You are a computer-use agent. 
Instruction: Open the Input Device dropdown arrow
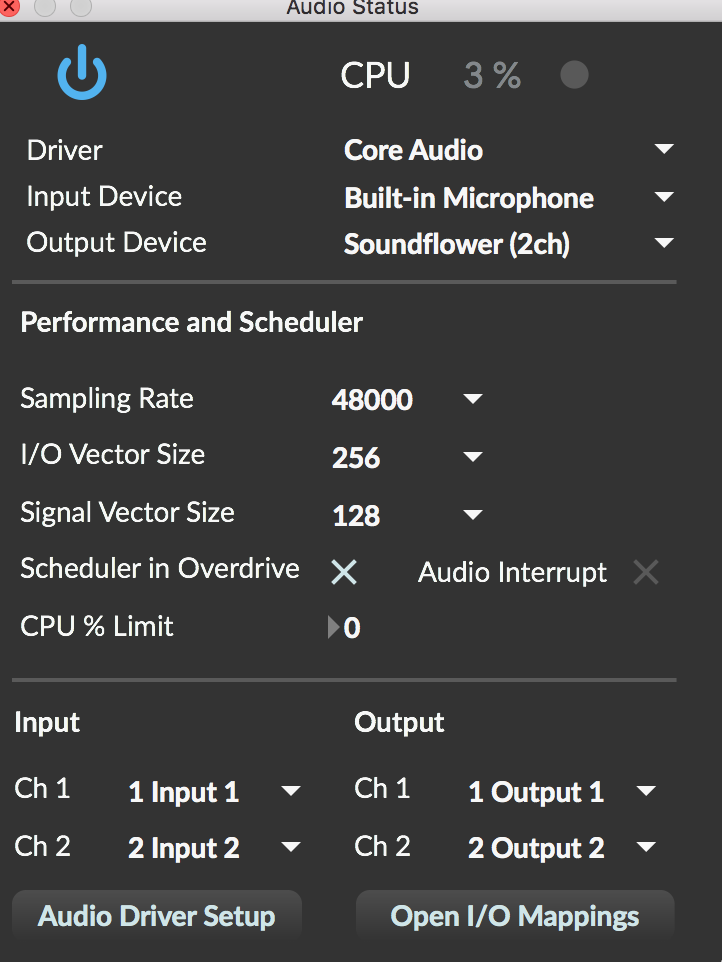click(x=664, y=197)
